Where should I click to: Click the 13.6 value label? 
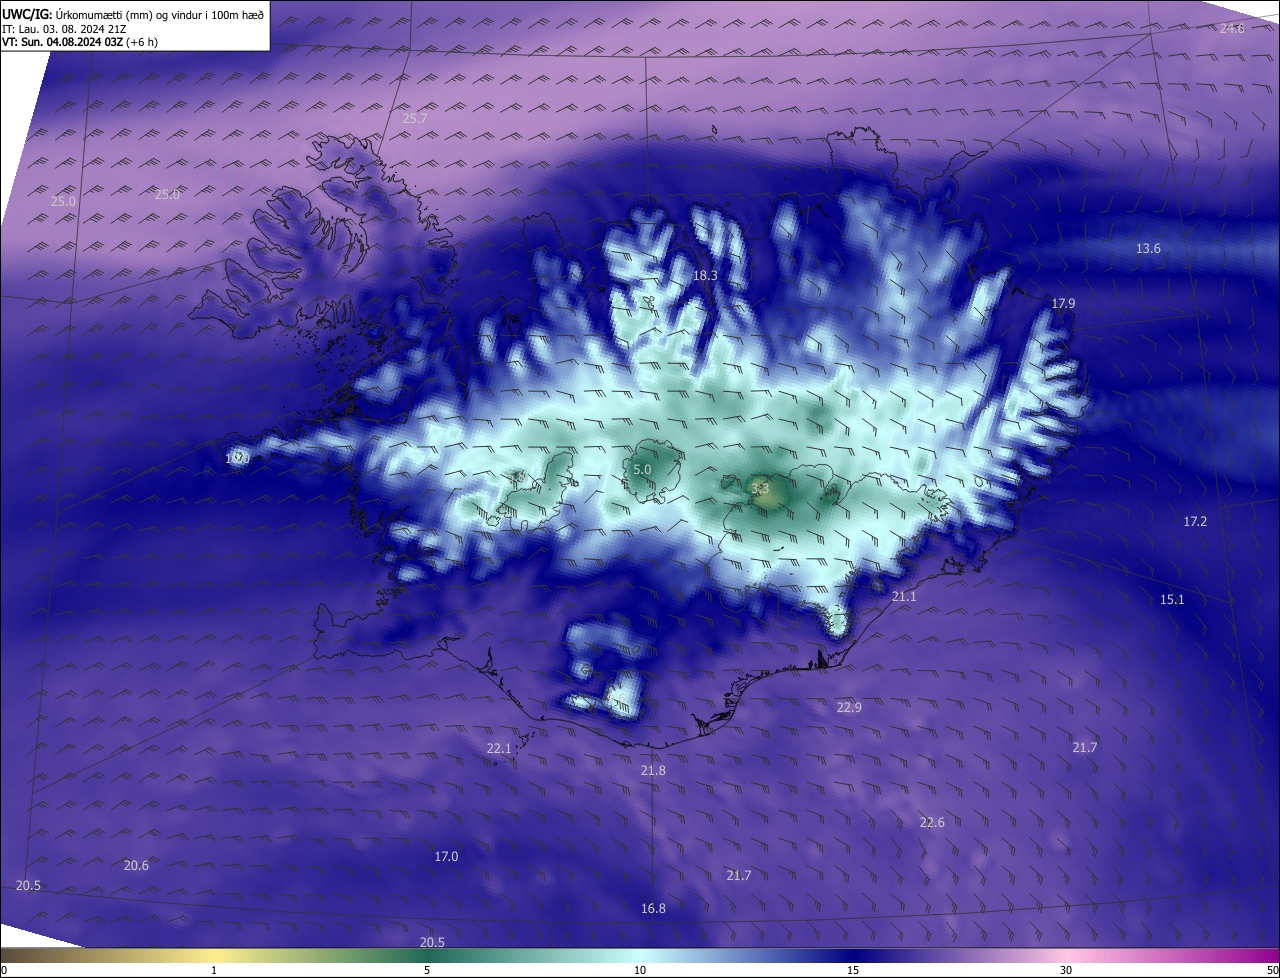(1148, 248)
